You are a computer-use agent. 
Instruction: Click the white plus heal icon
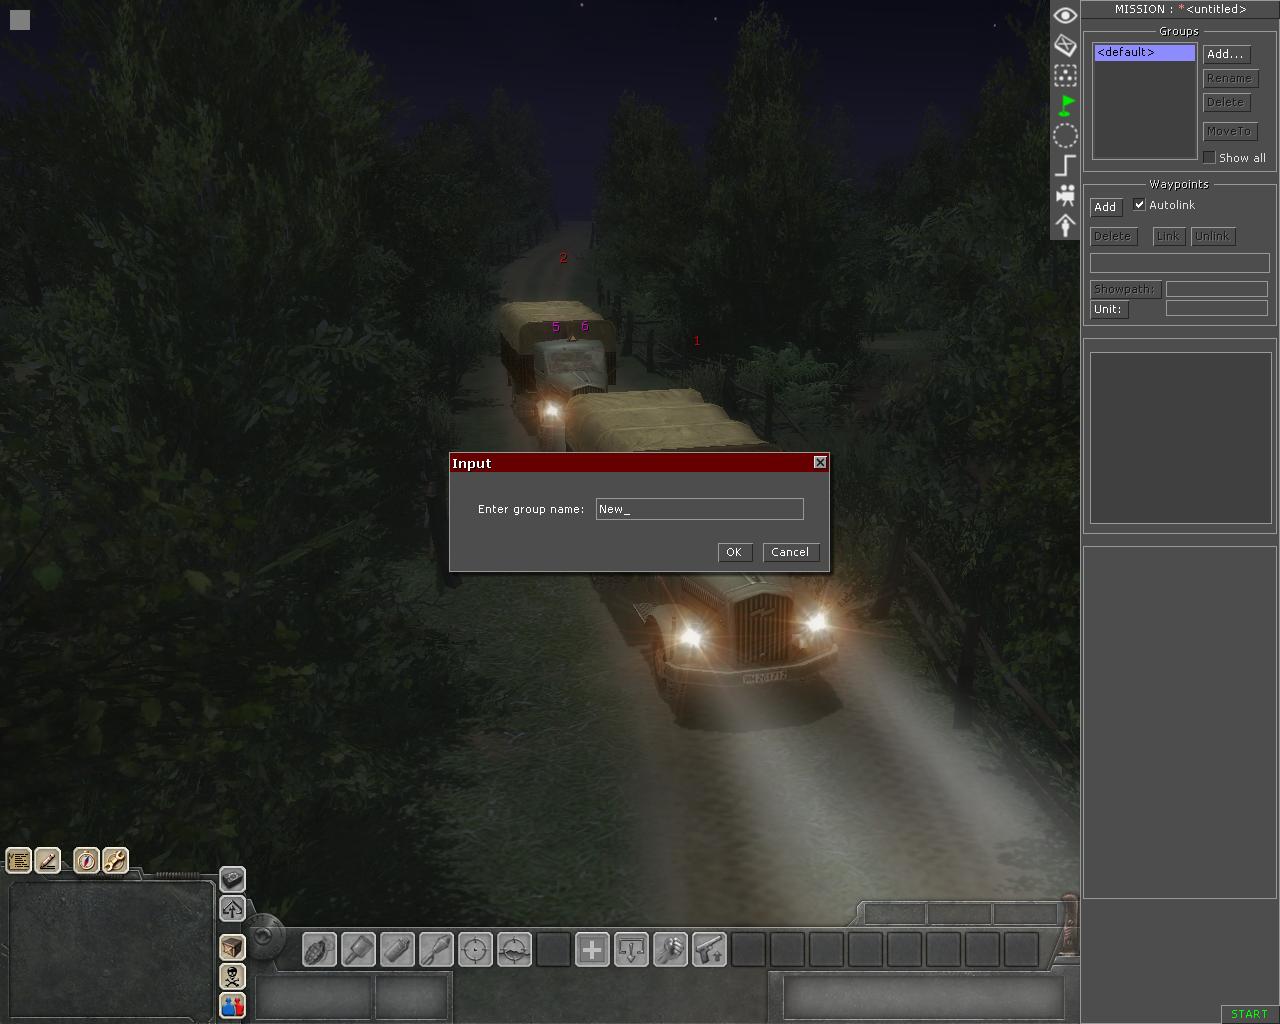[x=592, y=949]
